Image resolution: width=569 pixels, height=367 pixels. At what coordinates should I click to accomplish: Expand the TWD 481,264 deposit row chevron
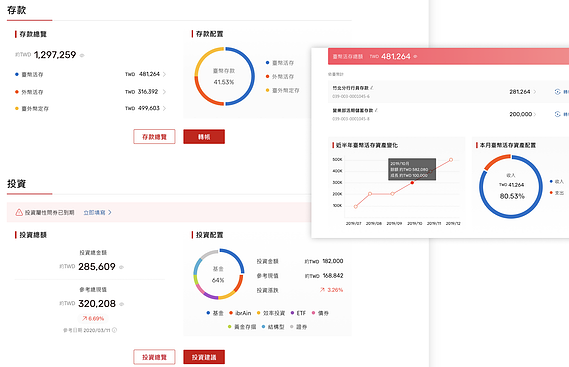pyautogui.click(x=164, y=74)
